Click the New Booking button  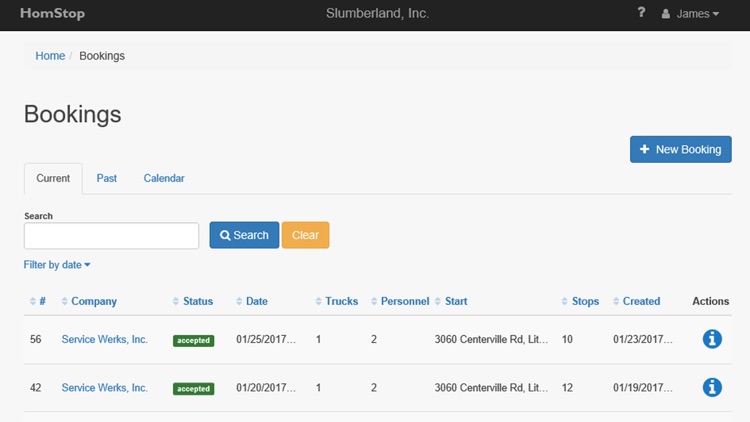pos(680,149)
